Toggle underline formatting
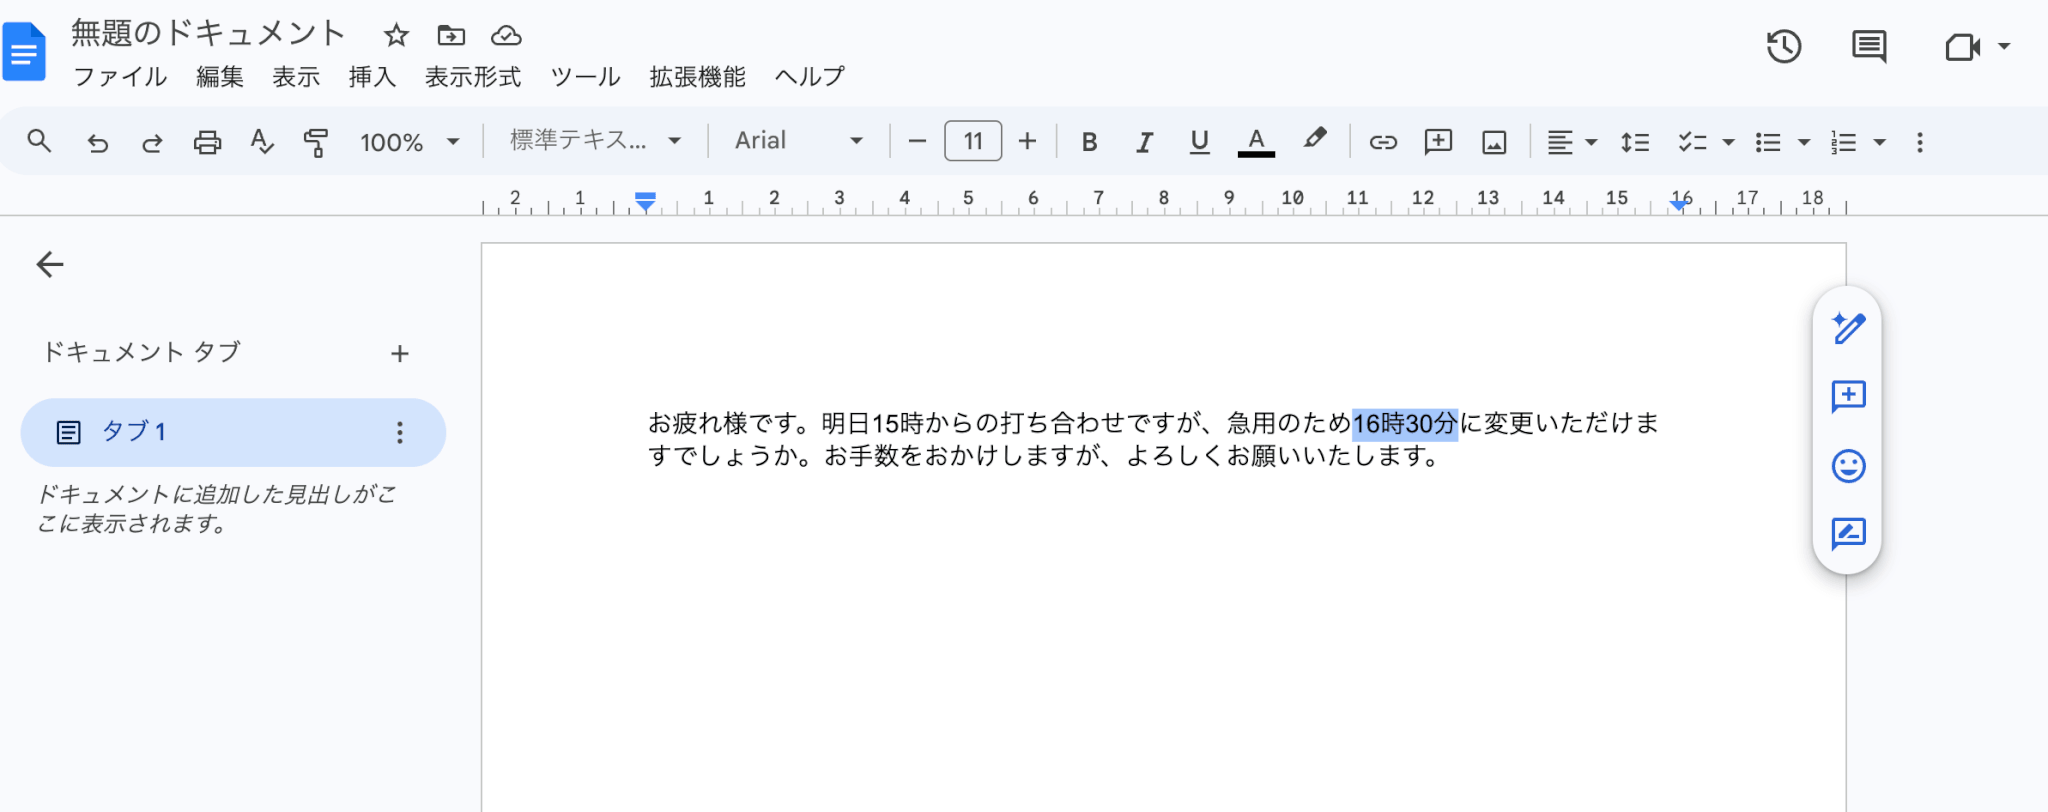 (x=1199, y=142)
